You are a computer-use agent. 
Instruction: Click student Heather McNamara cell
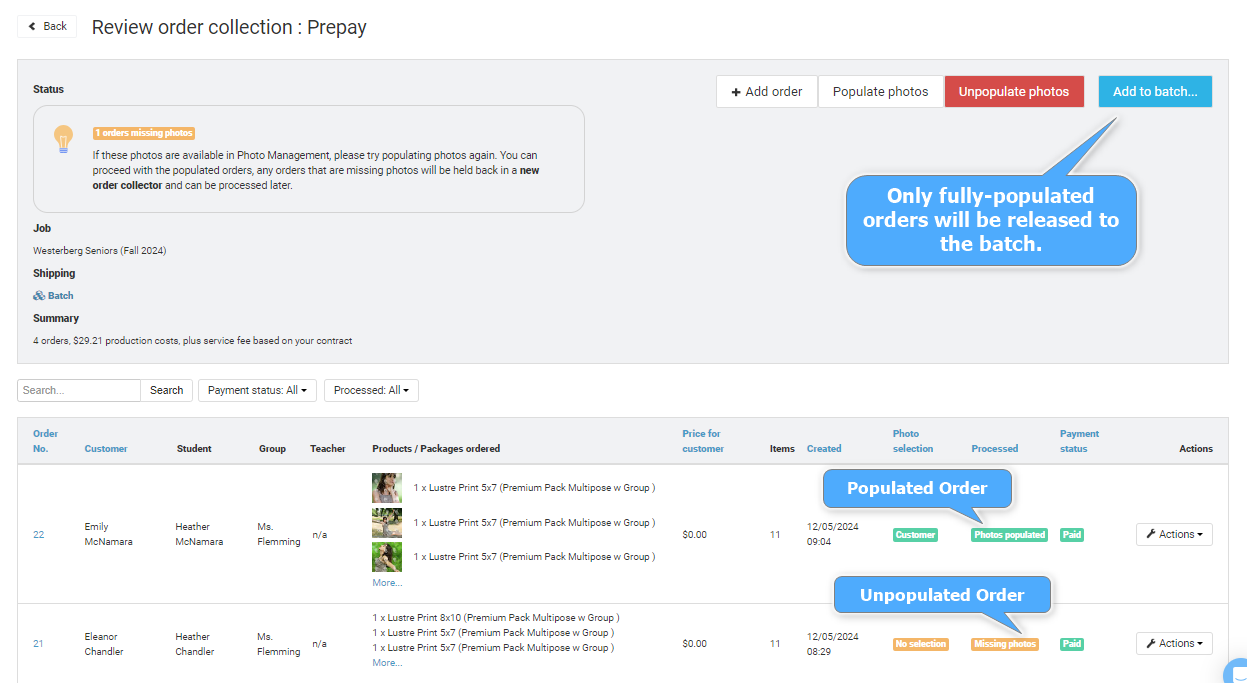coord(199,534)
